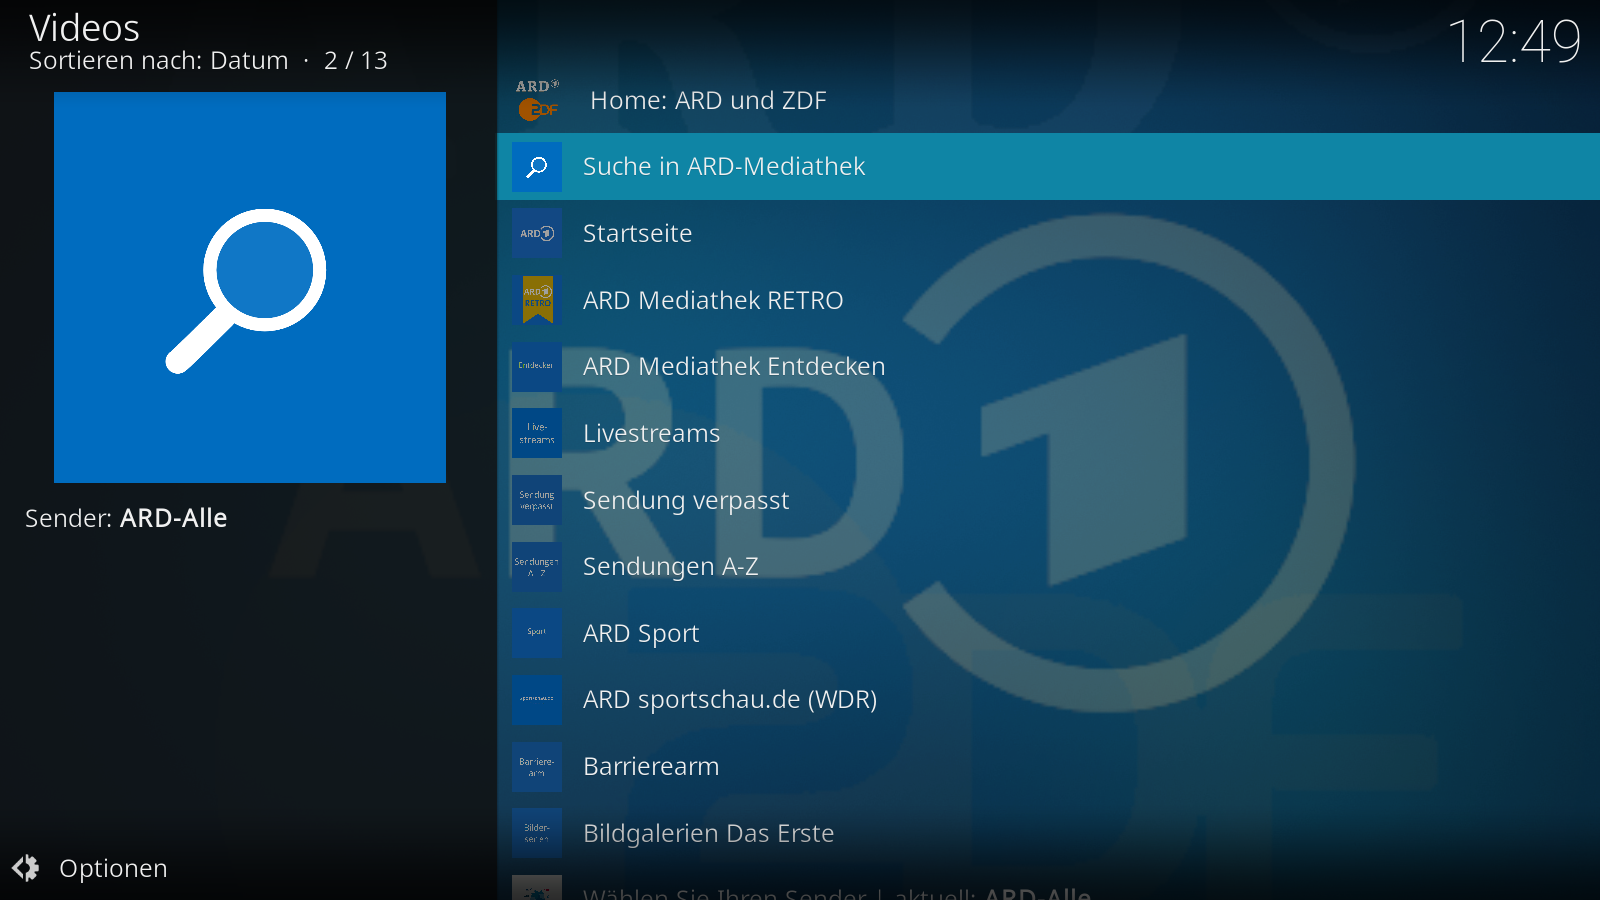Click Sortieren nach: Datum label

pos(159,61)
